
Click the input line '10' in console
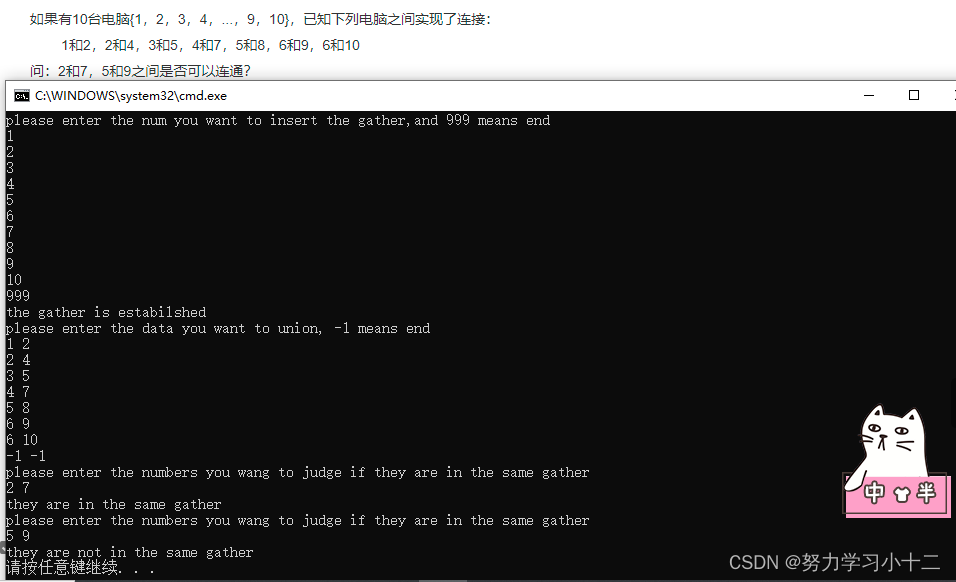coord(14,280)
